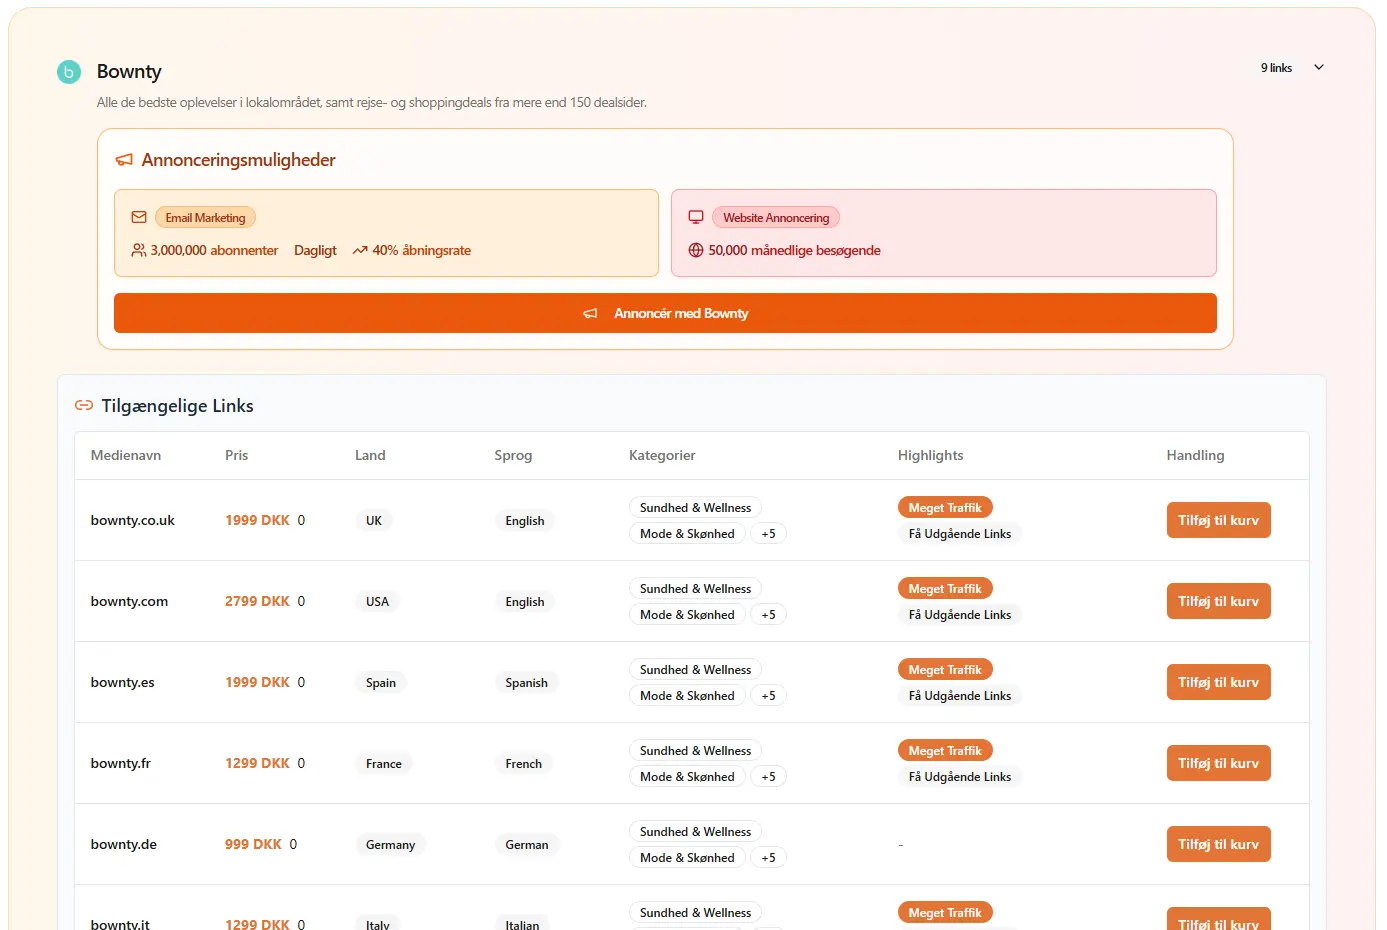Viewport: 1387px width, 930px height.
Task: Click the 999 DKK price
Action: (x=253, y=844)
